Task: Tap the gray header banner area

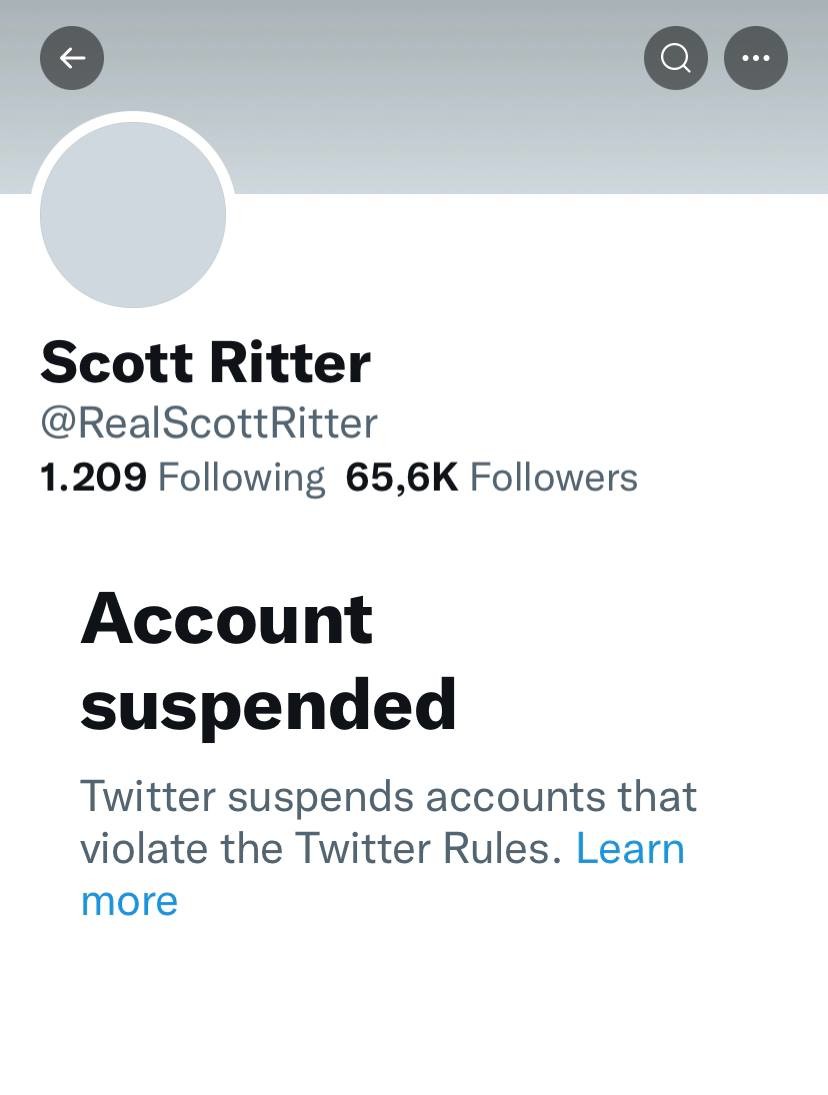Action: 450,120
